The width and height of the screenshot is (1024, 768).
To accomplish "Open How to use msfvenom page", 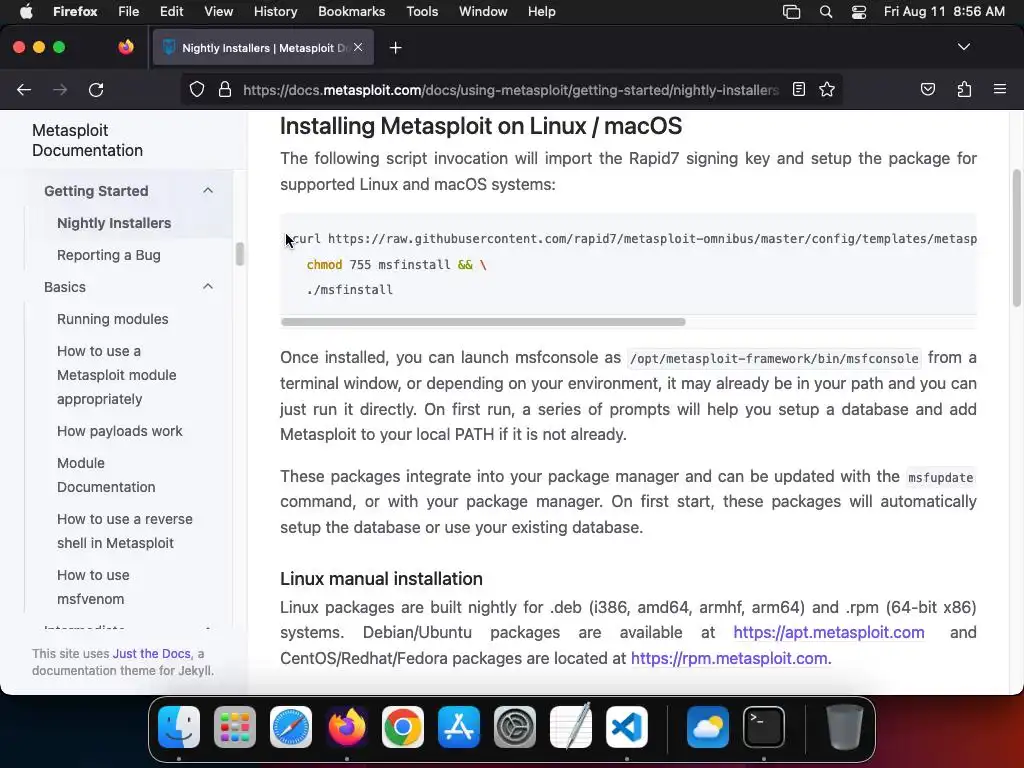I will tap(93, 587).
